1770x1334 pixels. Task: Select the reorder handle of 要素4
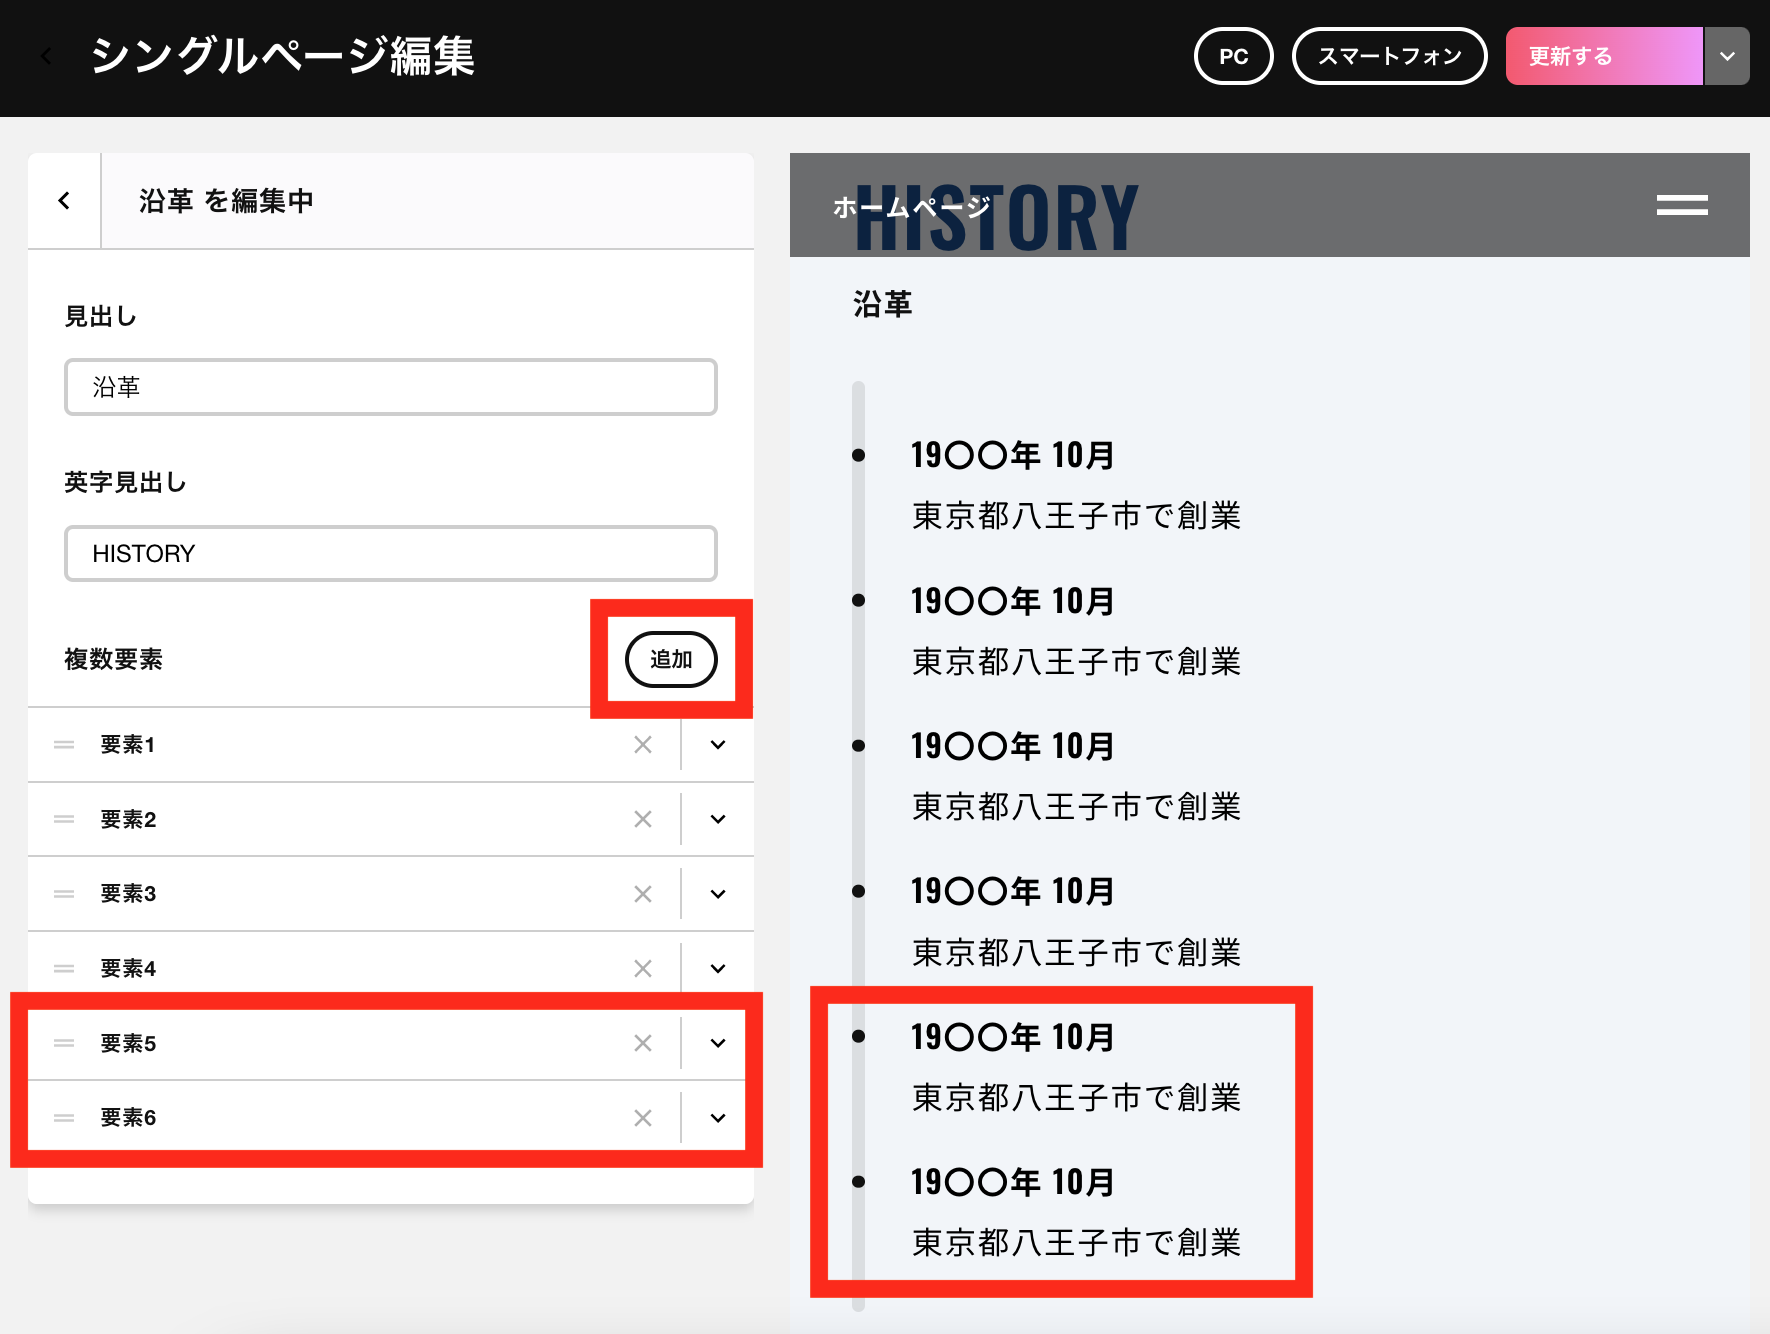tap(64, 968)
